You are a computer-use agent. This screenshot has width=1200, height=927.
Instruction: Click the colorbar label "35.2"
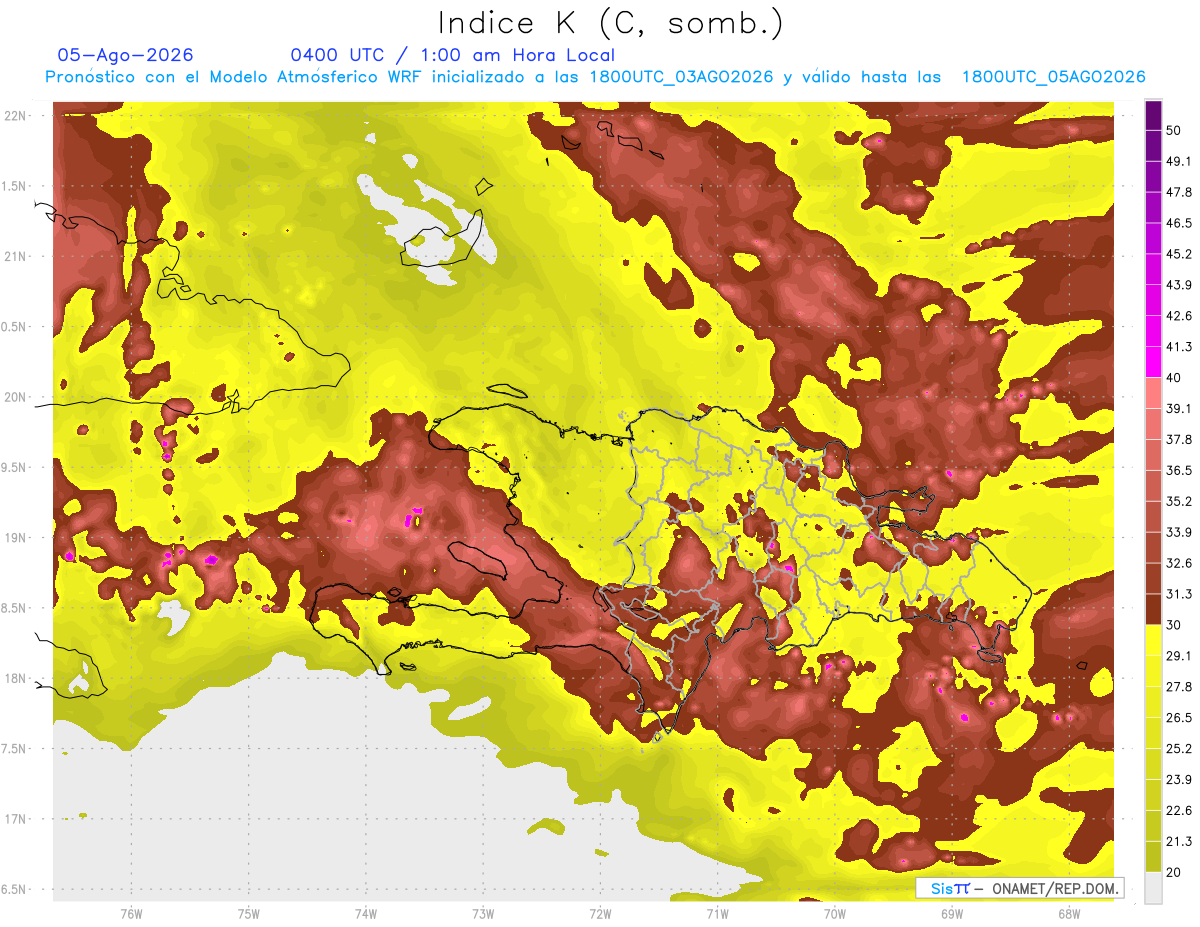click(x=1179, y=501)
